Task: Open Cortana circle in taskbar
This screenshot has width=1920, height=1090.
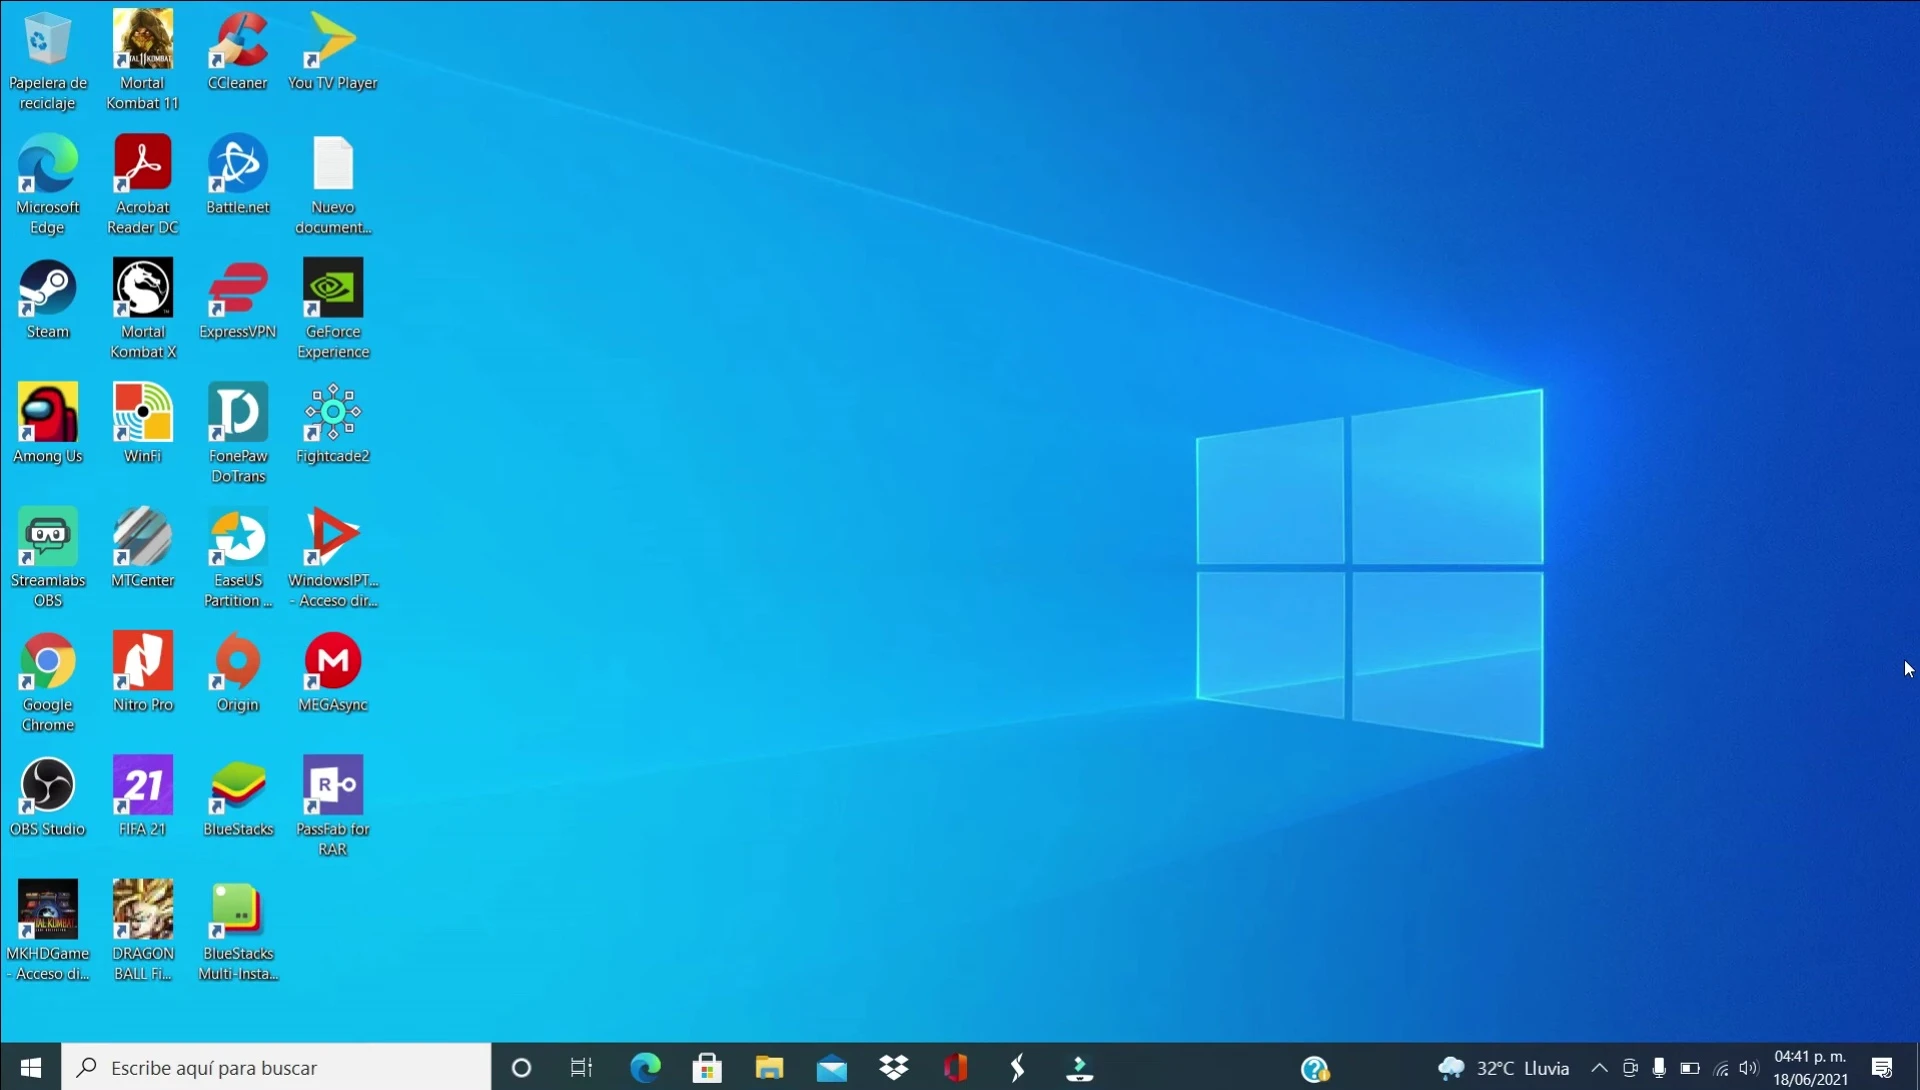Action: [x=521, y=1067]
